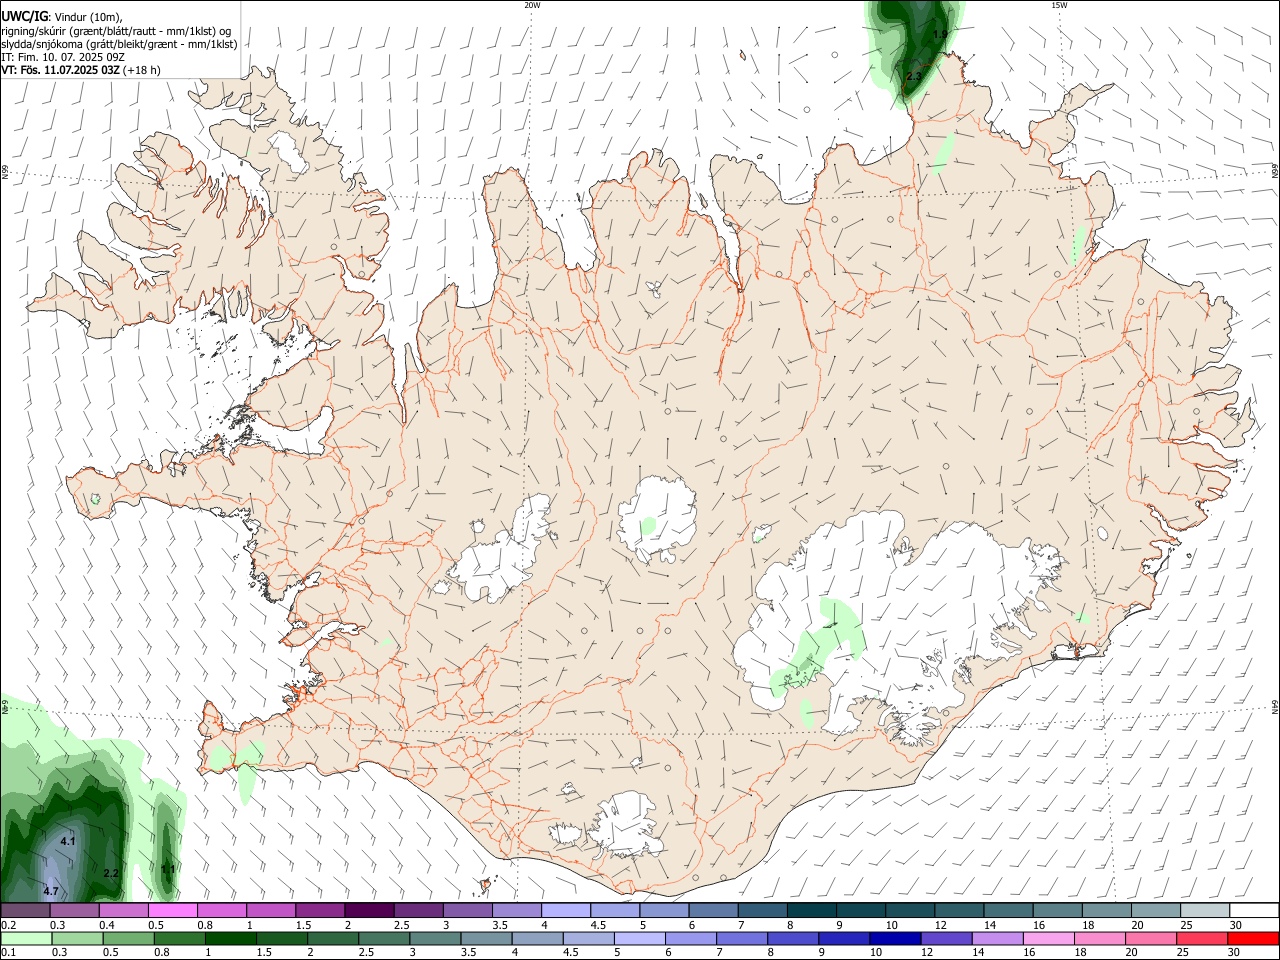
Task: Click the '4.5' label under the upper scale
Action: pos(598,925)
